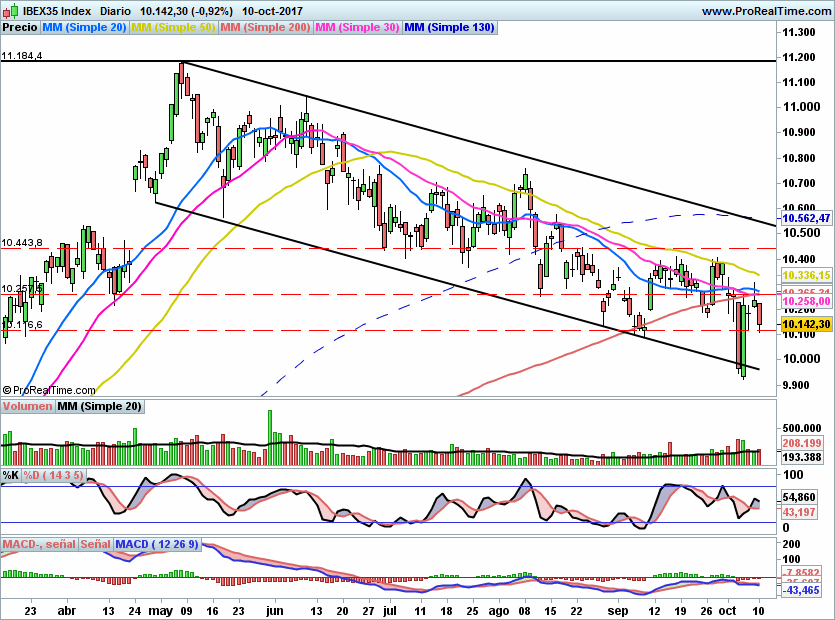Image resolution: width=835 pixels, height=620 pixels.
Task: Click the IBEX35 Index title
Action: pyautogui.click(x=57, y=11)
